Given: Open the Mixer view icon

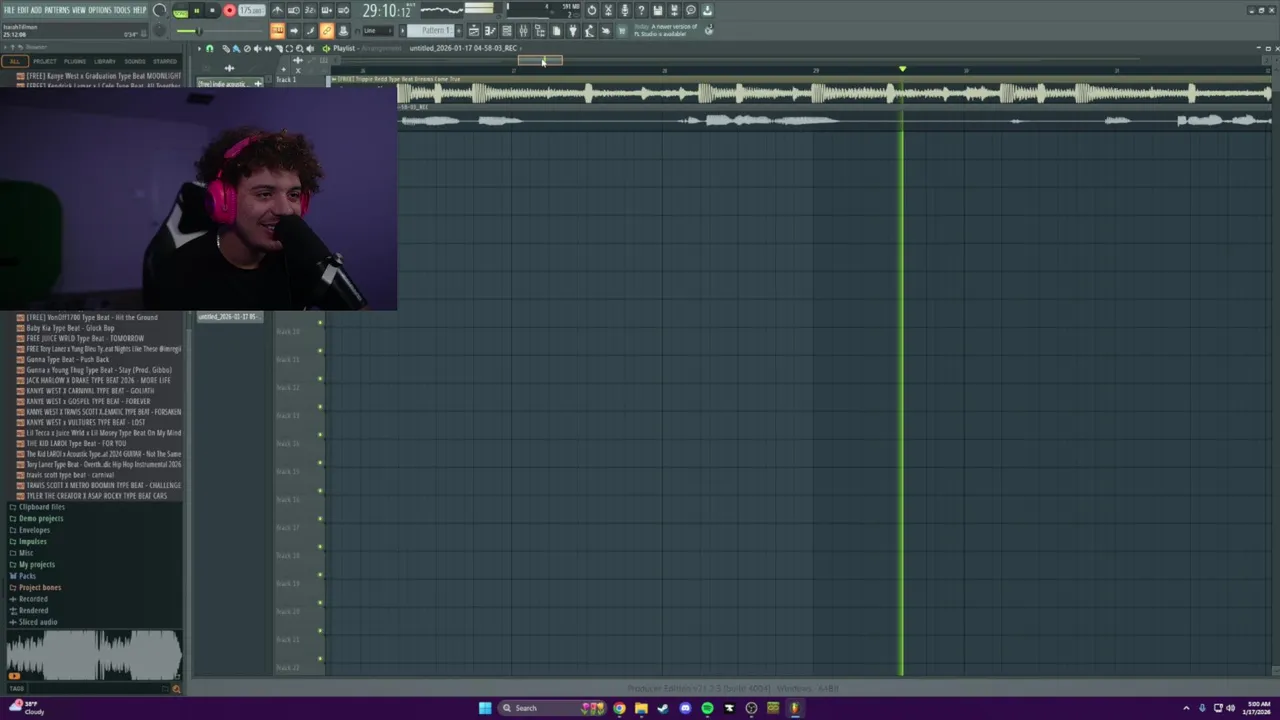Looking at the screenshot, I should tap(524, 30).
